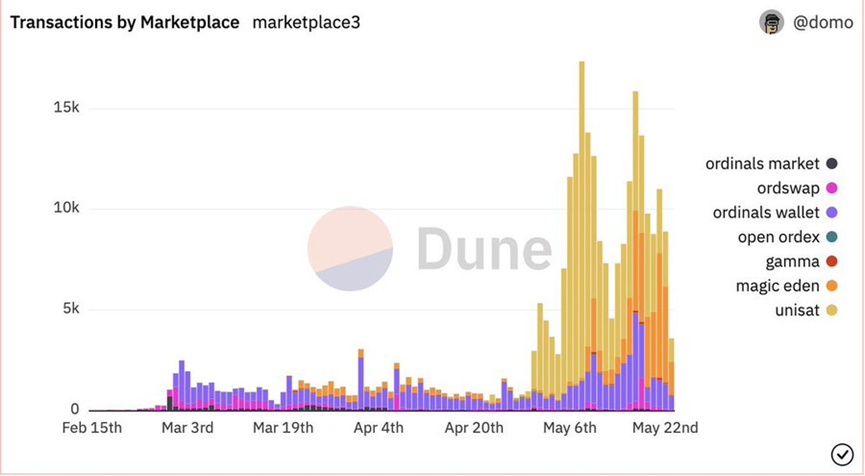
Task: Click the marketplace3 subtitle
Action: [306, 23]
